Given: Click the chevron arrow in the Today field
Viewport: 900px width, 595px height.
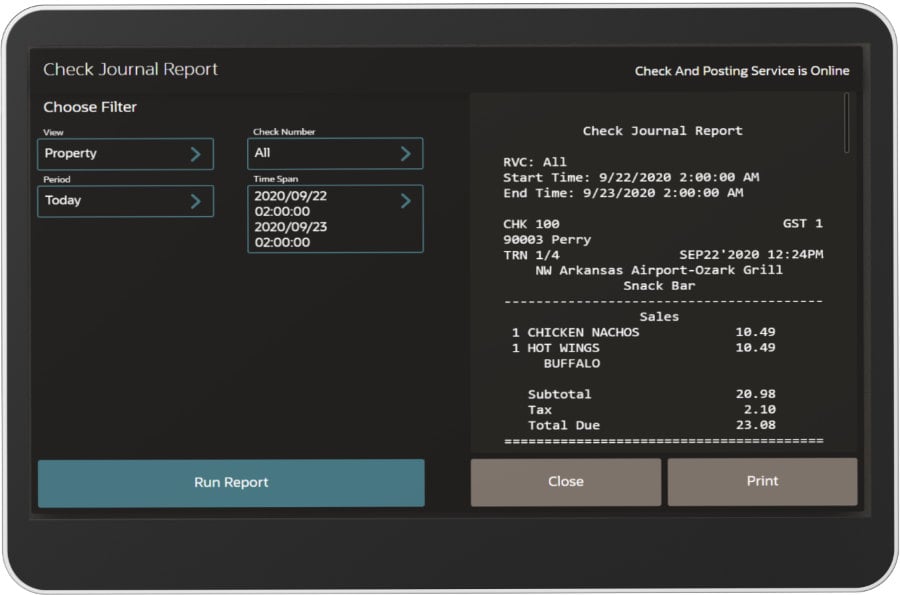Looking at the screenshot, I should [x=195, y=201].
